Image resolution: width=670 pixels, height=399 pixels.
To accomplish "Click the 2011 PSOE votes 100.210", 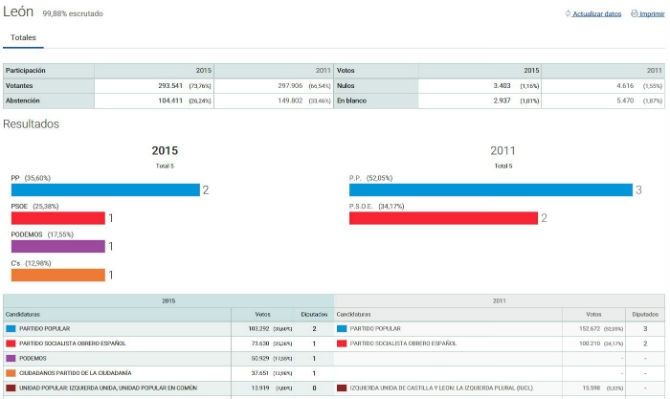I will tap(590, 343).
